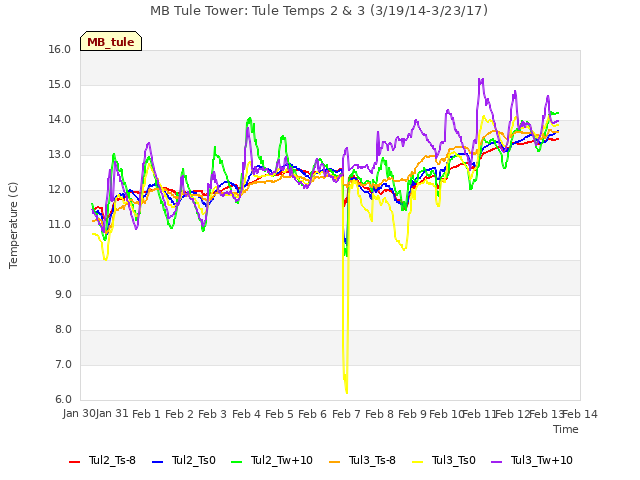Click the red Tul2_Ts-8 legend swatch
640x480 pixels.
75,462
